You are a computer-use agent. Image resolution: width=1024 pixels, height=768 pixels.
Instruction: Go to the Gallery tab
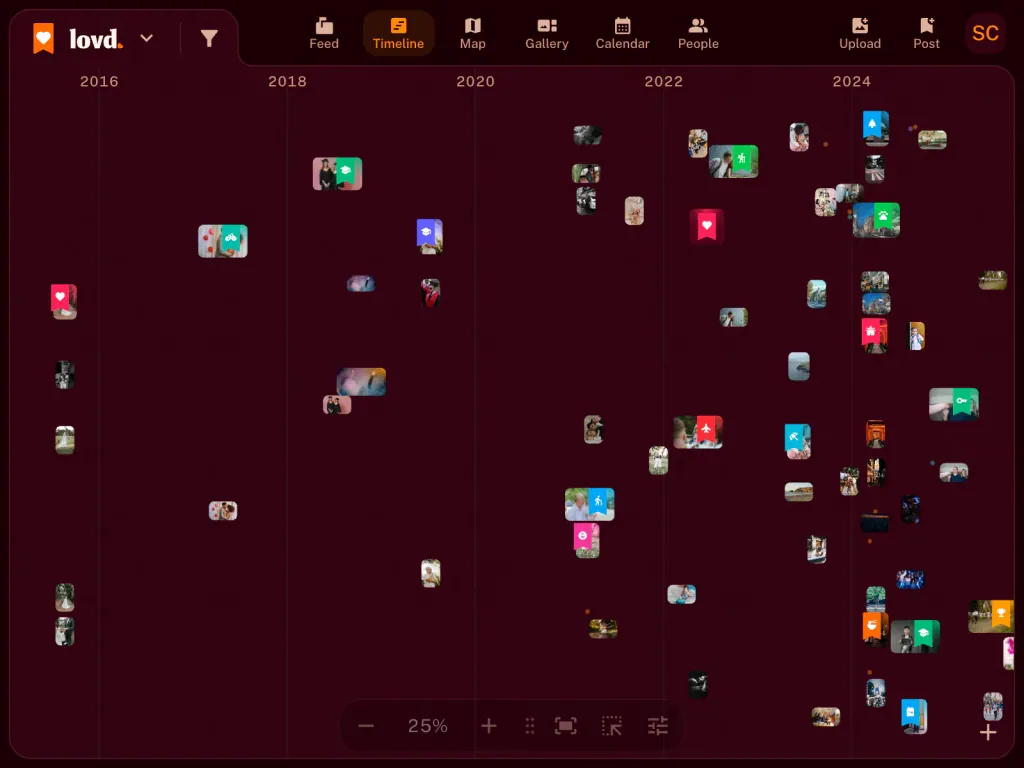pos(547,34)
